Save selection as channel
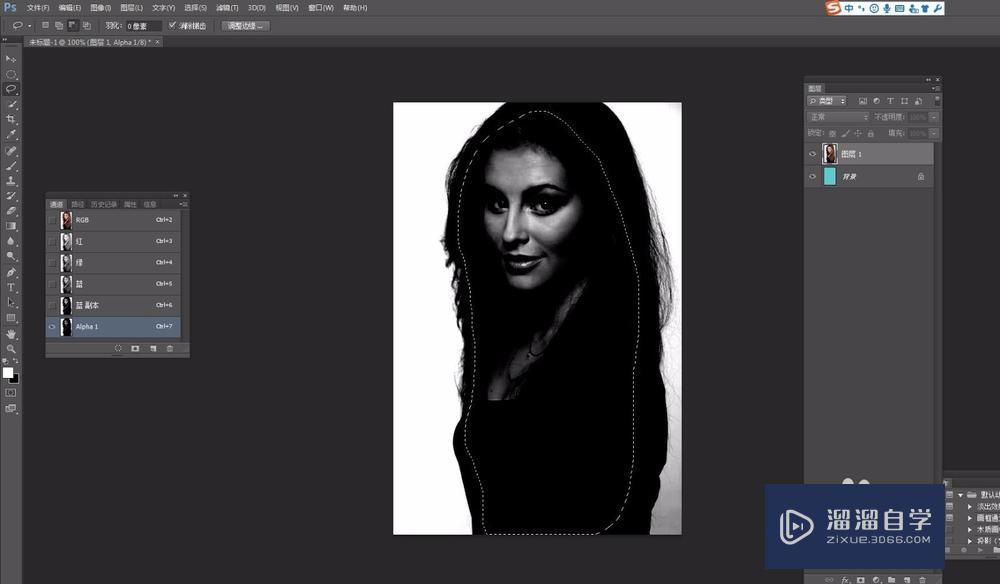The image size is (1000, 584). click(135, 348)
